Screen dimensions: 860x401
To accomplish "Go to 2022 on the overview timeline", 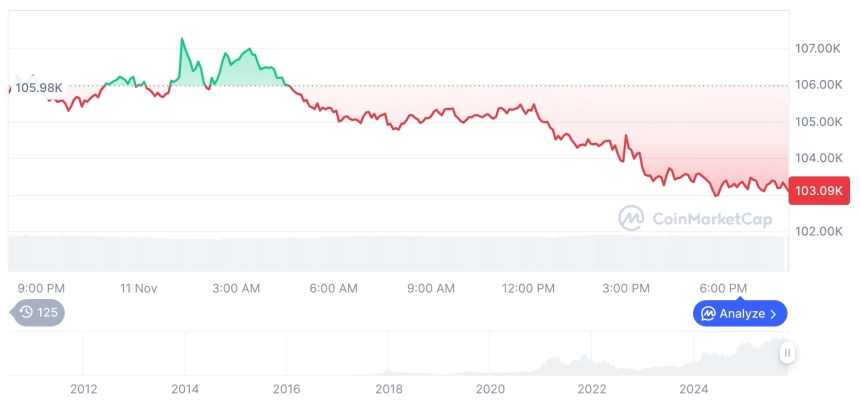I will (592, 389).
